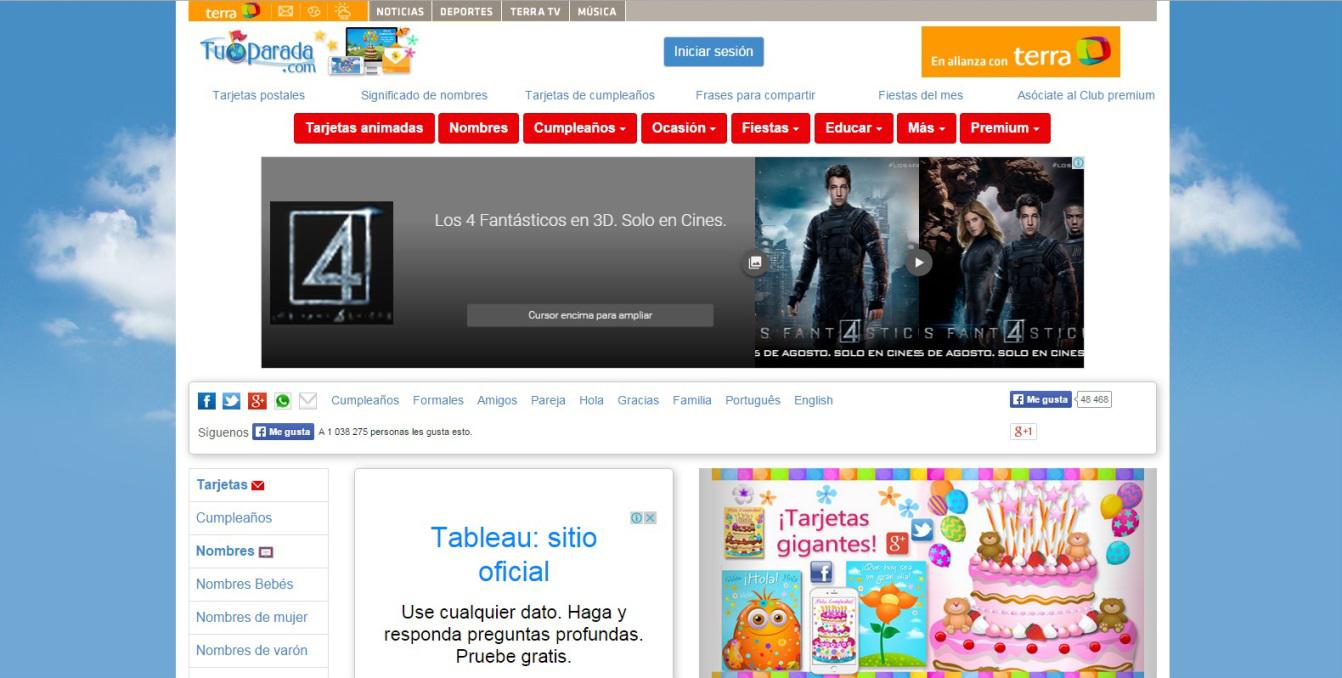
Task: Open the MÚSICA tab in Terra bar
Action: 597,11
